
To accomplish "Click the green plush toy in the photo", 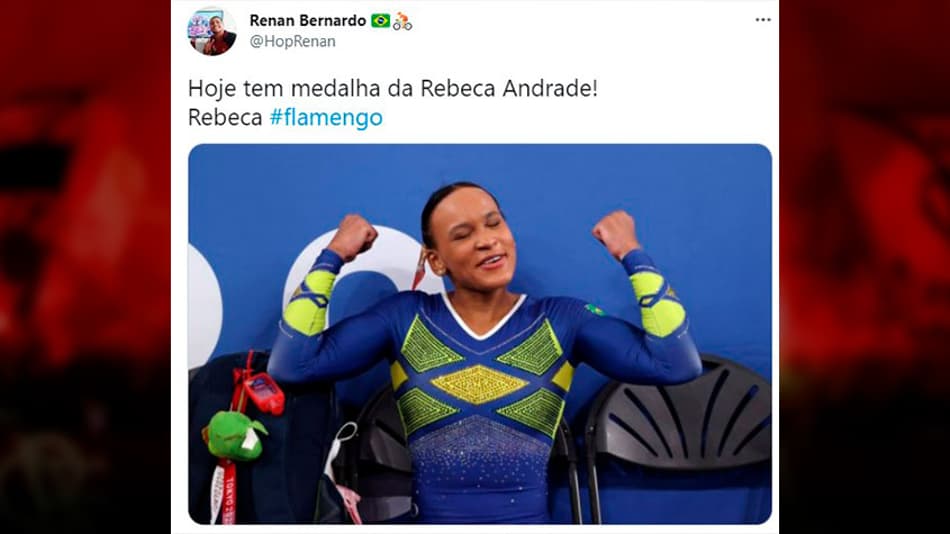I will [x=235, y=435].
